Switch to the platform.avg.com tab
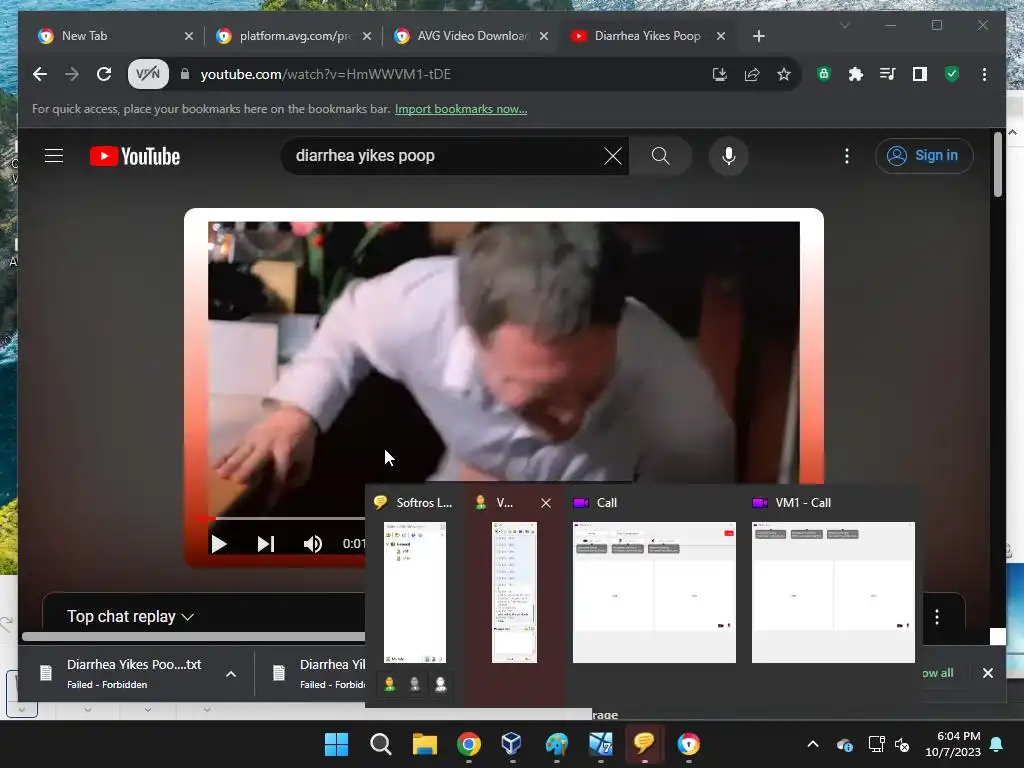 click(293, 36)
